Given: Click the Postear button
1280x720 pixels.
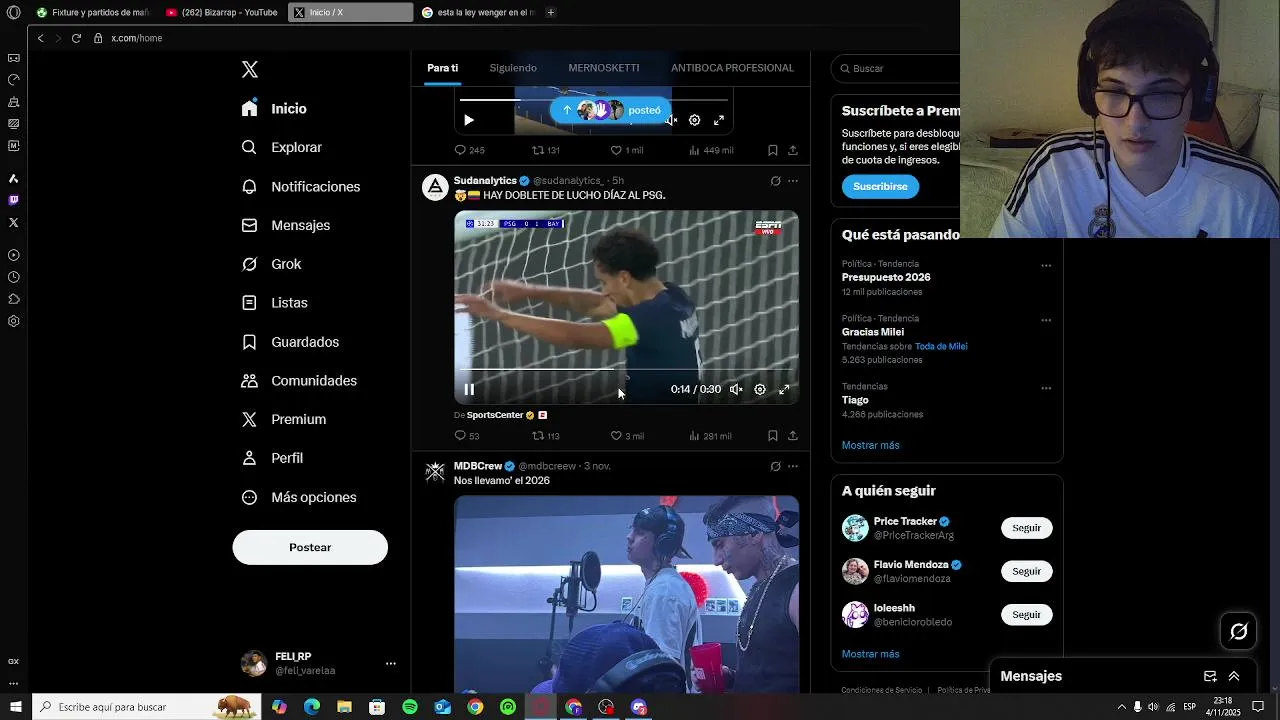Looking at the screenshot, I should 310,547.
